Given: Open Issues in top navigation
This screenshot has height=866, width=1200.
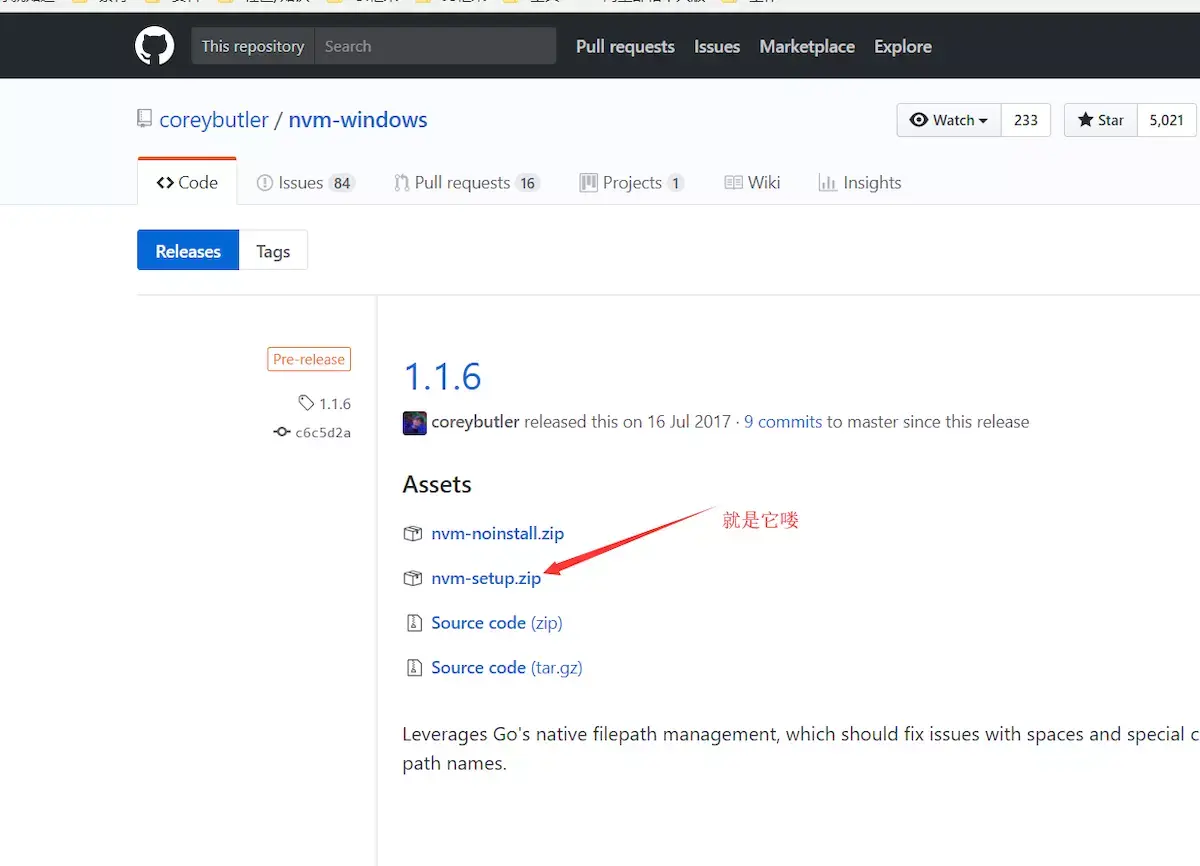Looking at the screenshot, I should pos(717,46).
